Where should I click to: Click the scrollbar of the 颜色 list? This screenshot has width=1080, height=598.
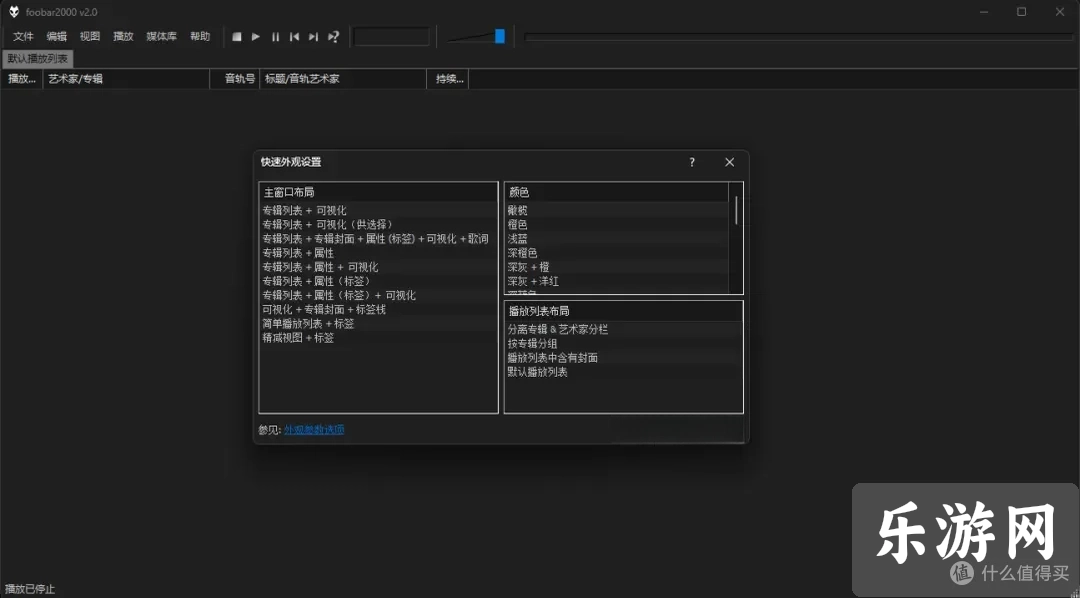(x=736, y=210)
